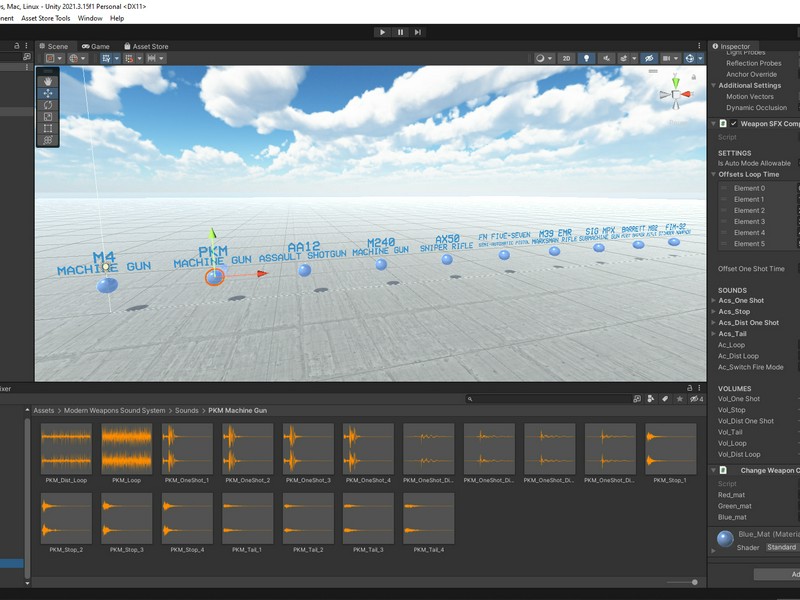Expand the Acs_Tail array

(x=714, y=334)
